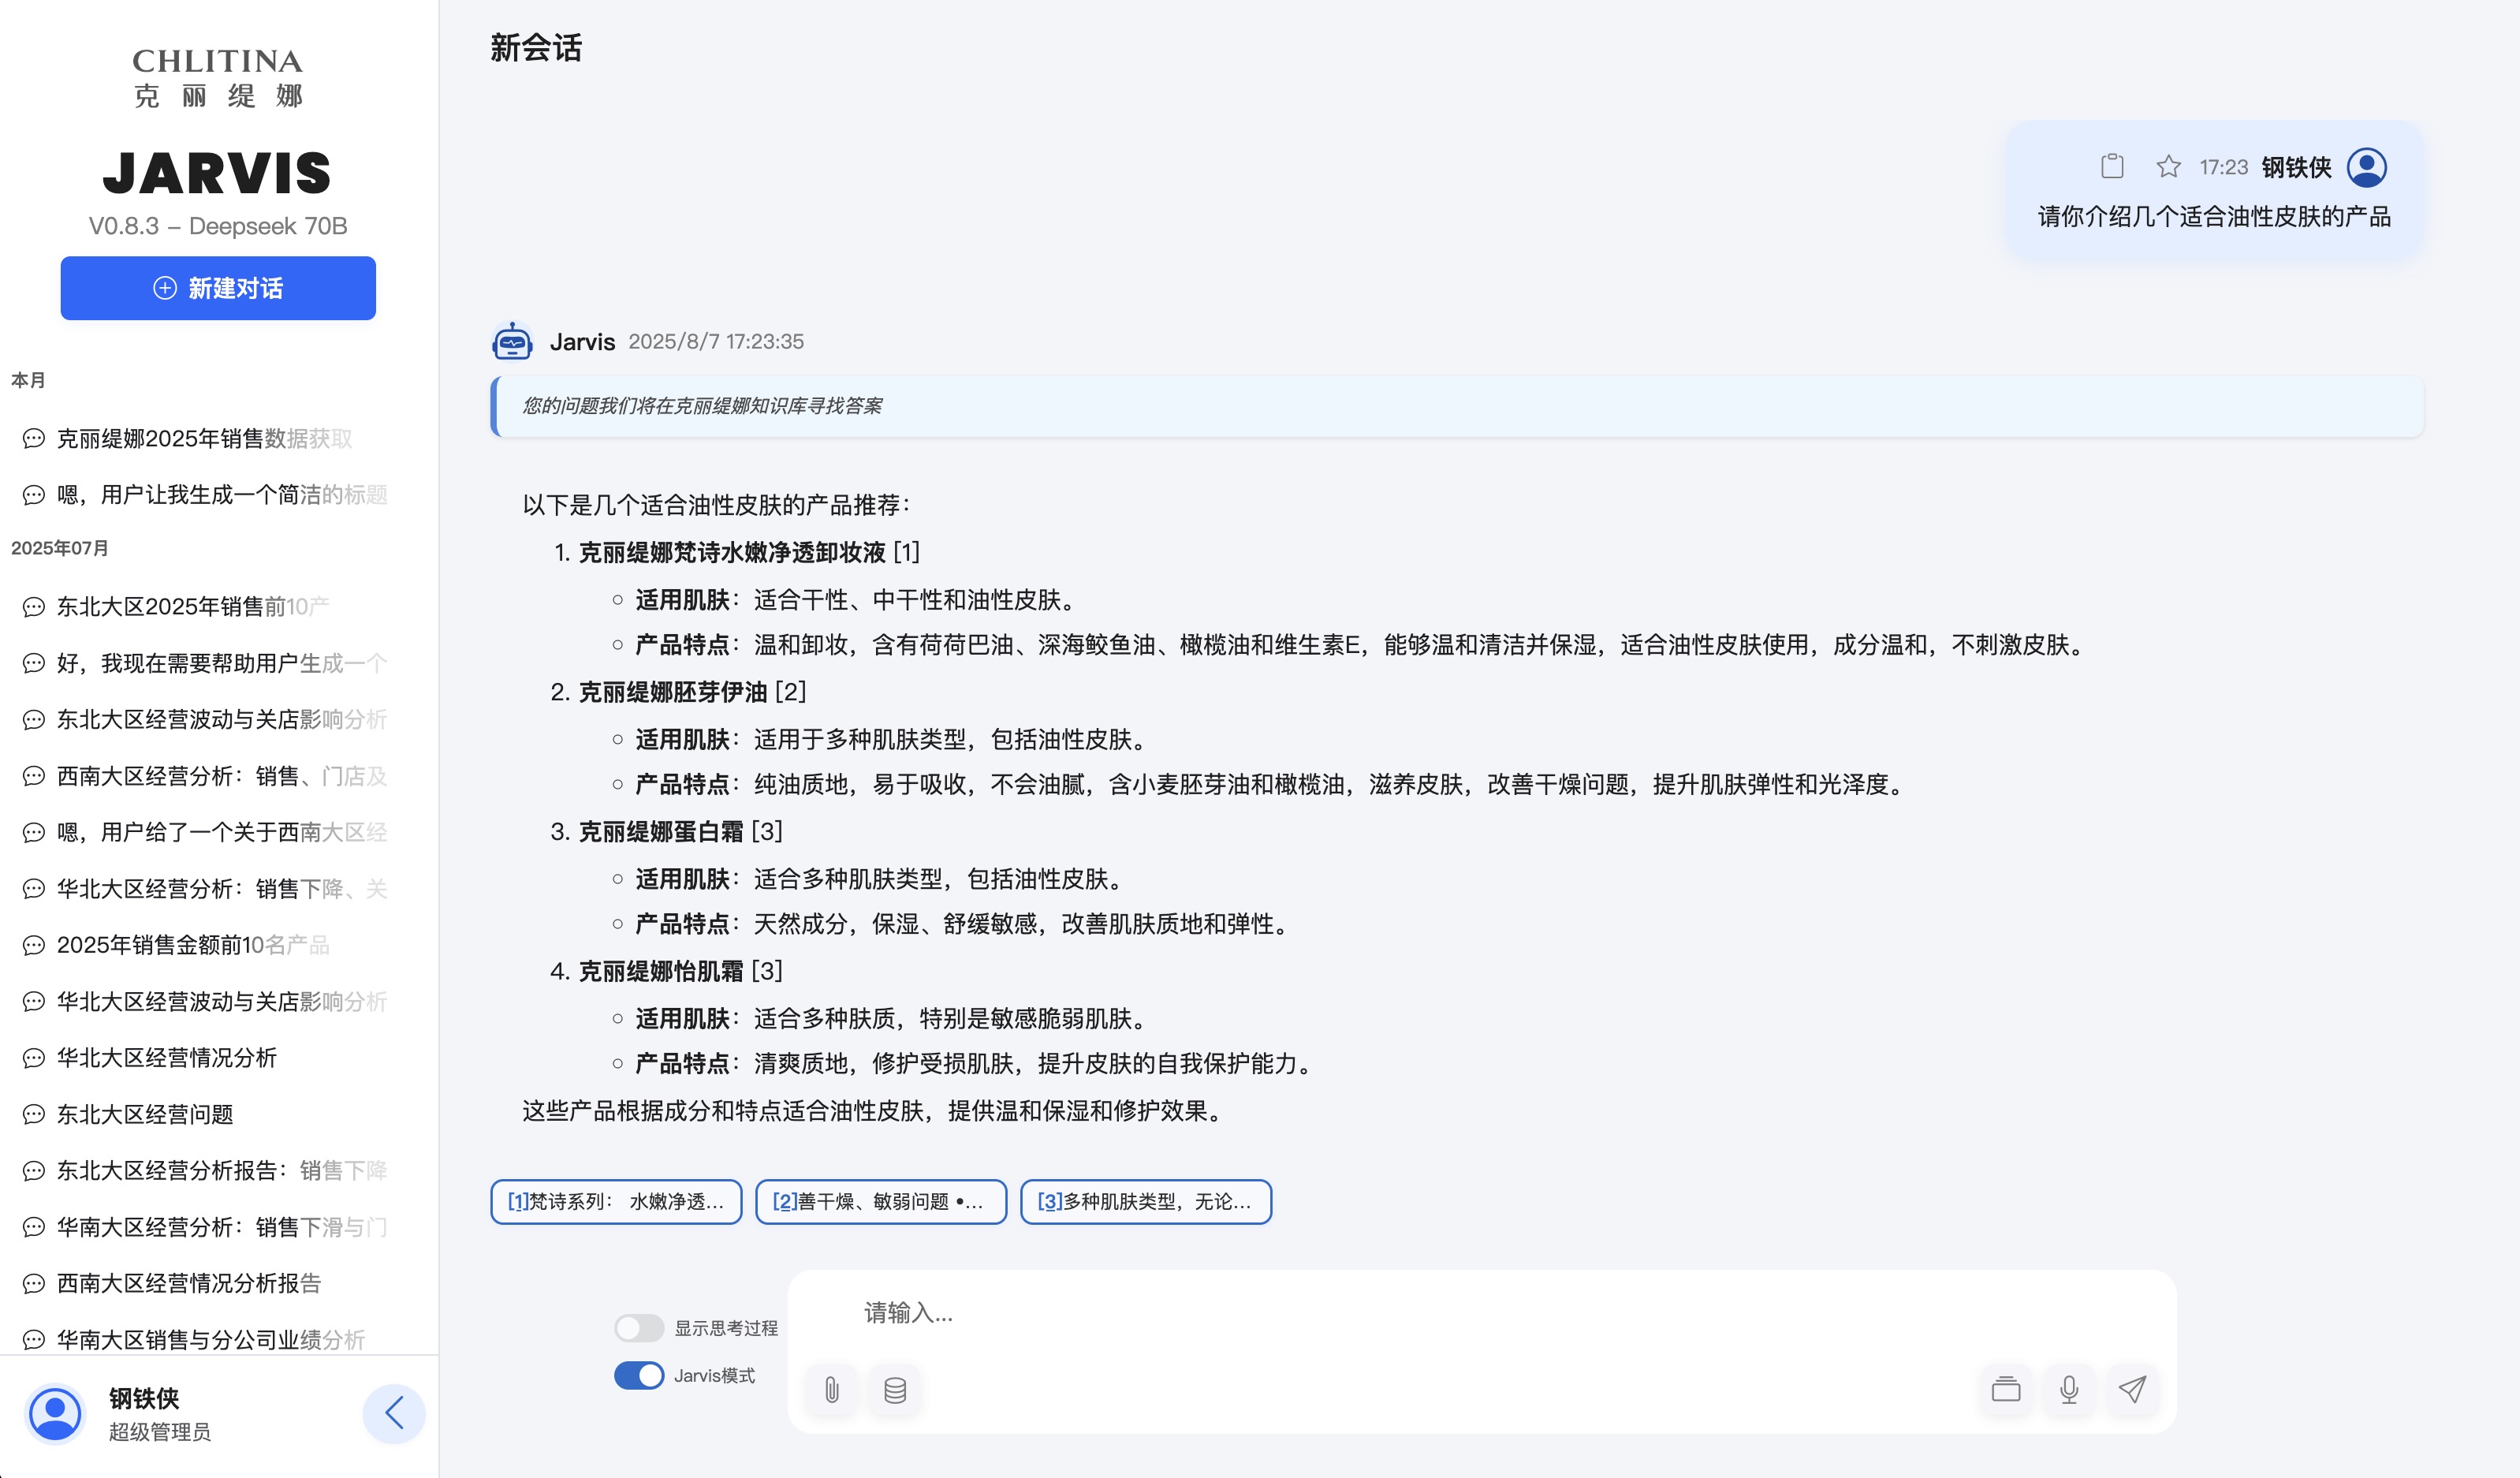Click chat icon beside 2025年销售金额前10名产品
Screen dimensions: 2520x1478
tap(34, 945)
